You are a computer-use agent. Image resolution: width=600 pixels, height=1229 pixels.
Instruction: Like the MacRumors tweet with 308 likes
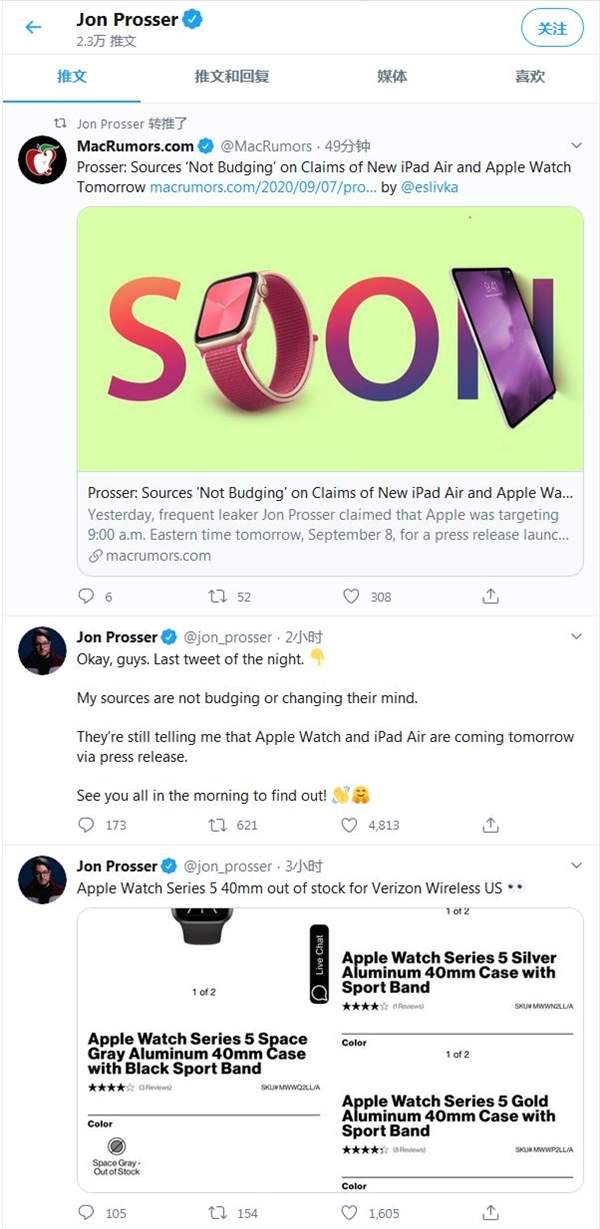(351, 596)
